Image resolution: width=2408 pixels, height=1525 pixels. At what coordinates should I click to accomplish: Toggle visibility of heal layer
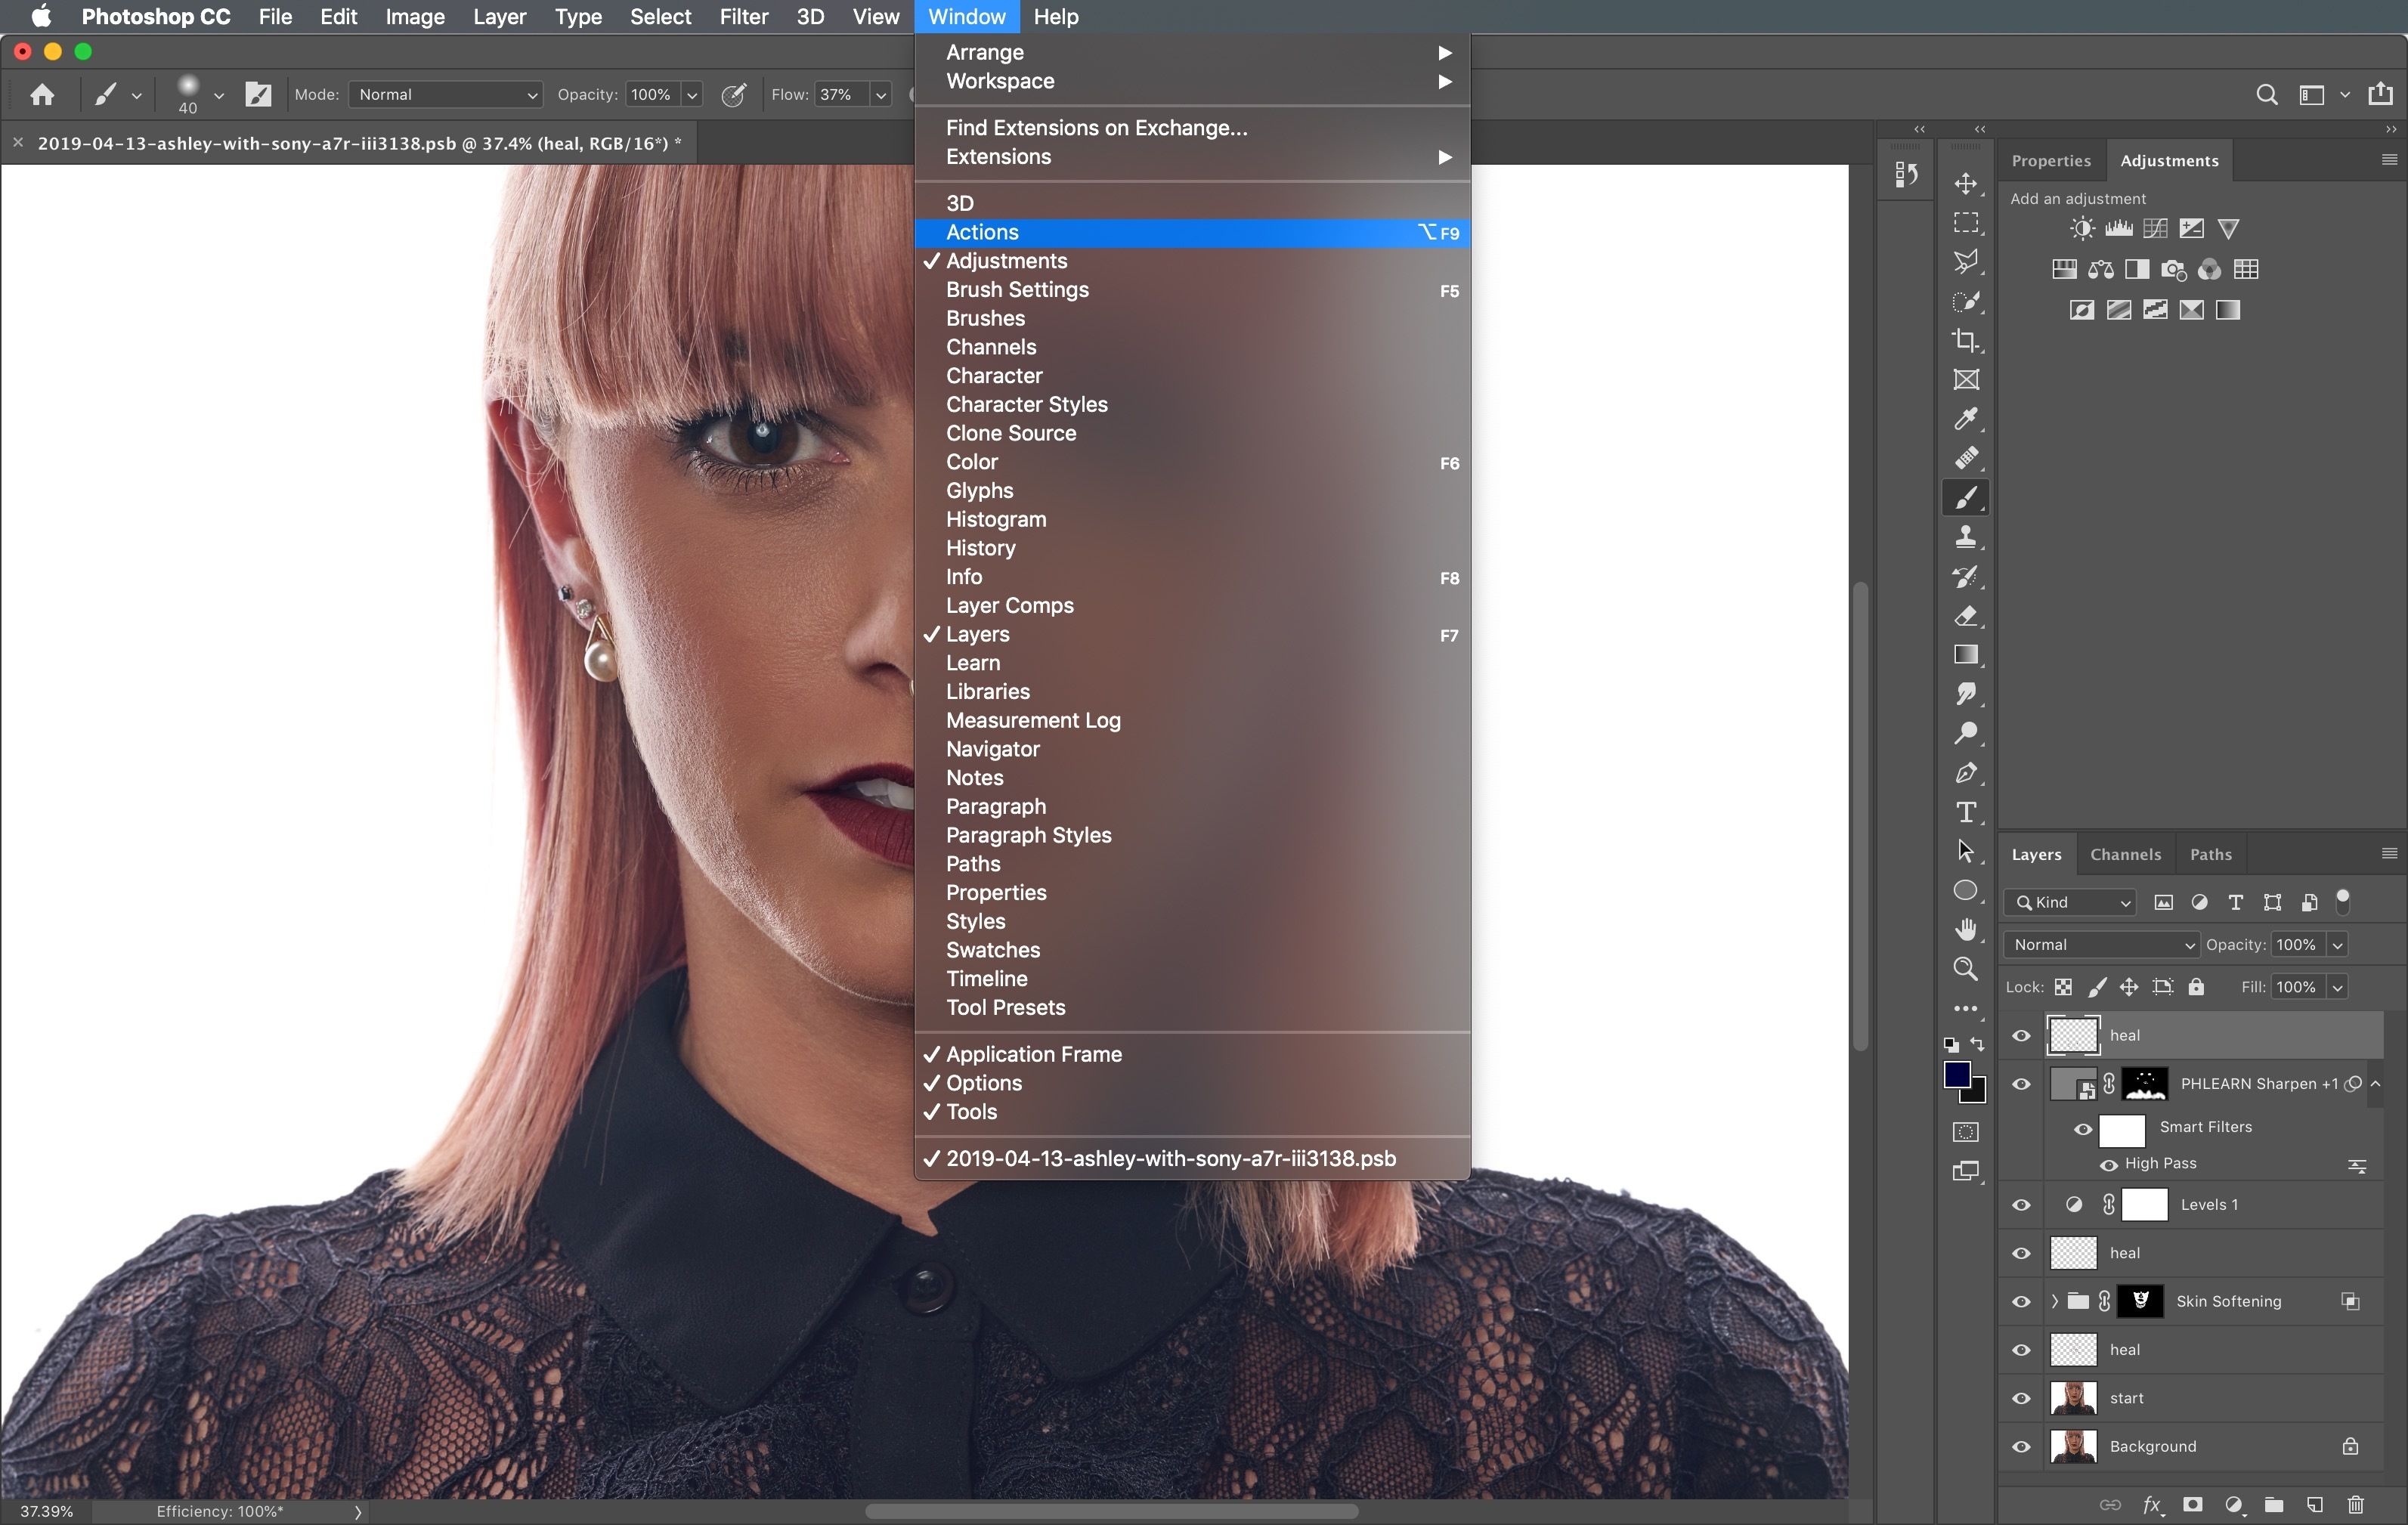2022,1035
